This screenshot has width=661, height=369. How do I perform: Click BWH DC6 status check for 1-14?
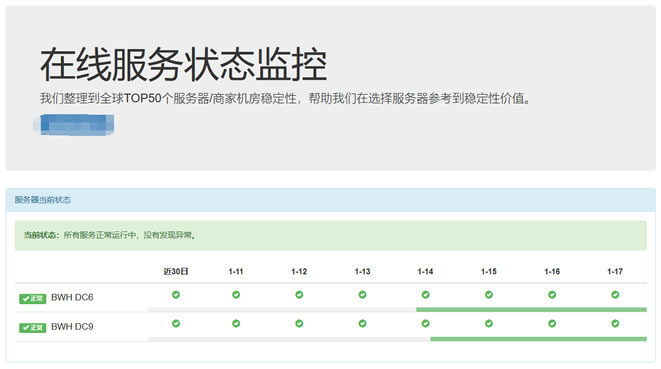pos(426,295)
